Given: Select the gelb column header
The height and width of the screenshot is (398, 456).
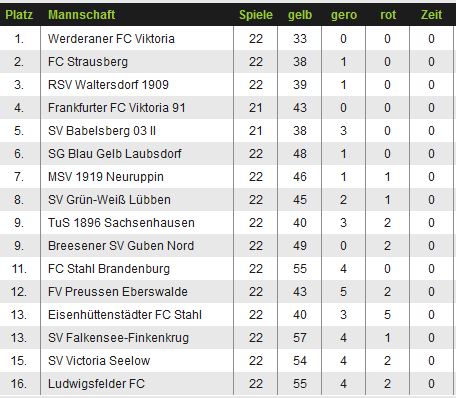Looking at the screenshot, I should 300,15.
